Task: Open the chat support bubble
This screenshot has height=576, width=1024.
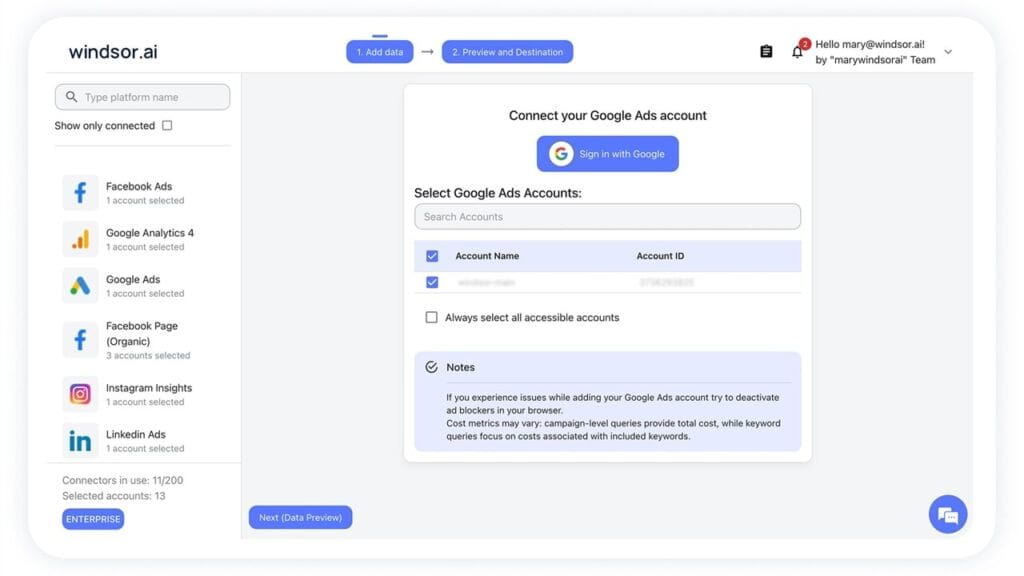Action: coord(948,515)
